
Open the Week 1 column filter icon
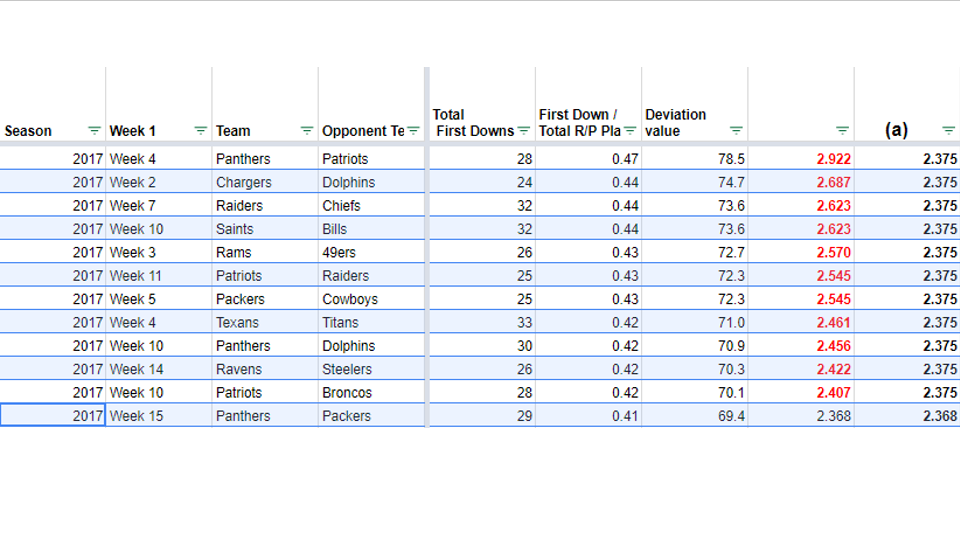pyautogui.click(x=200, y=130)
